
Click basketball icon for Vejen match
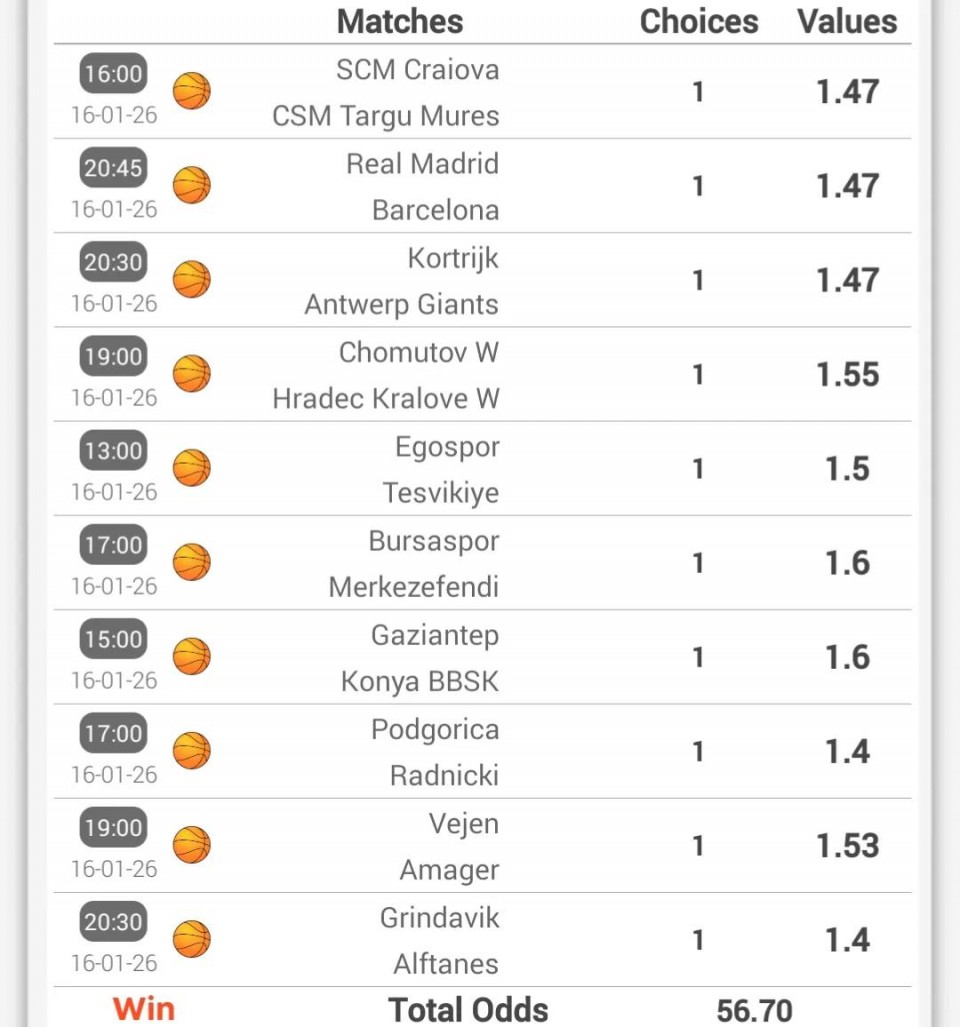(x=192, y=845)
